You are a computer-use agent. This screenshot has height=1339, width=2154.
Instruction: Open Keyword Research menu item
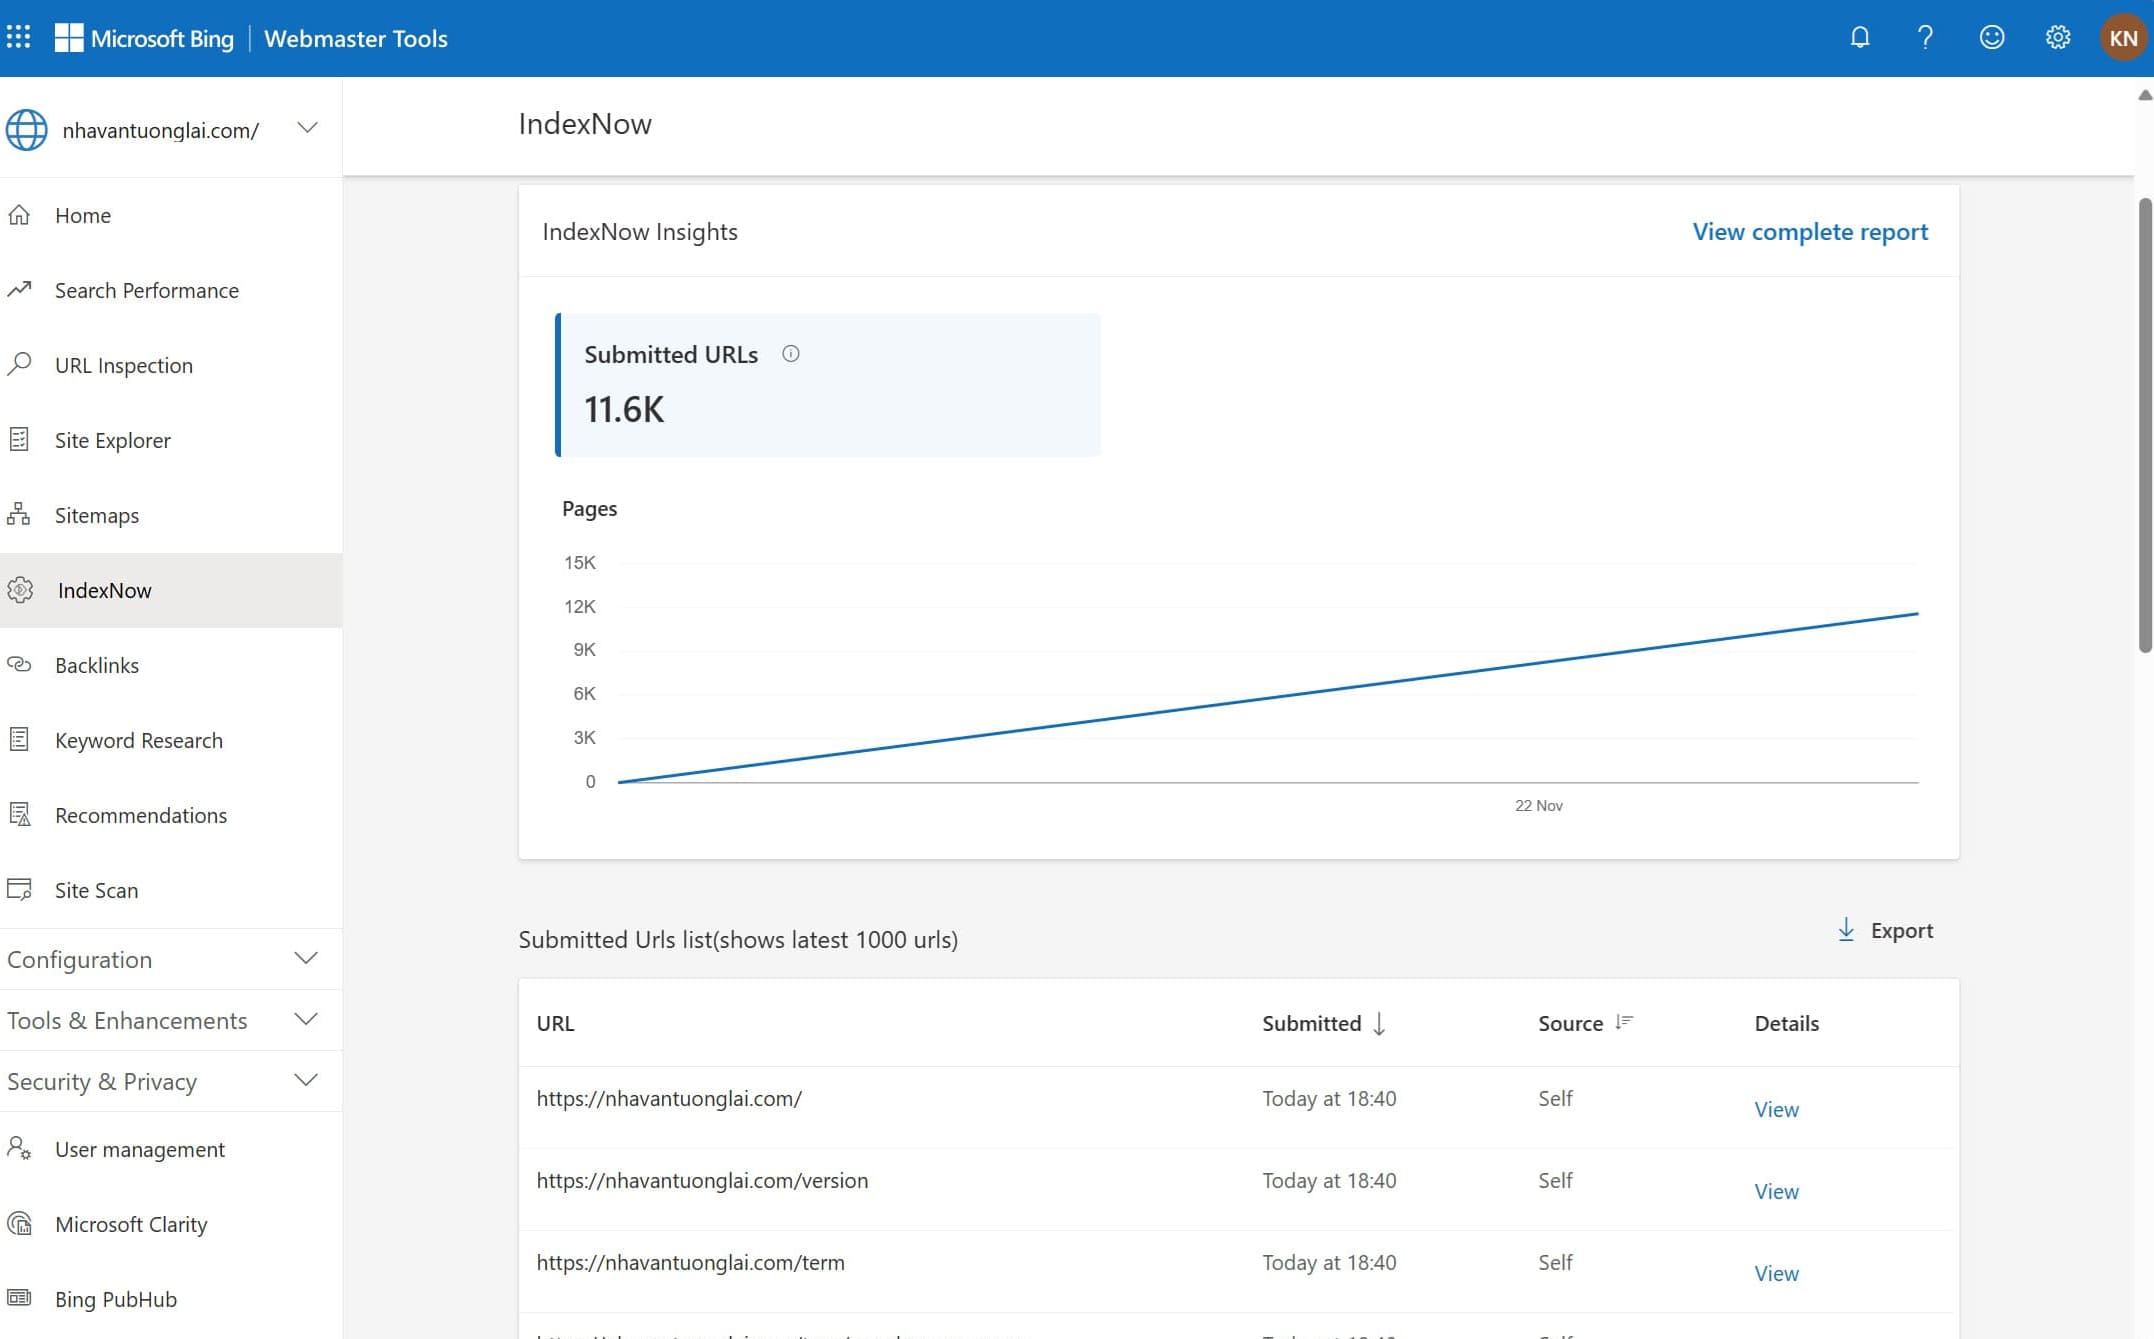171,740
